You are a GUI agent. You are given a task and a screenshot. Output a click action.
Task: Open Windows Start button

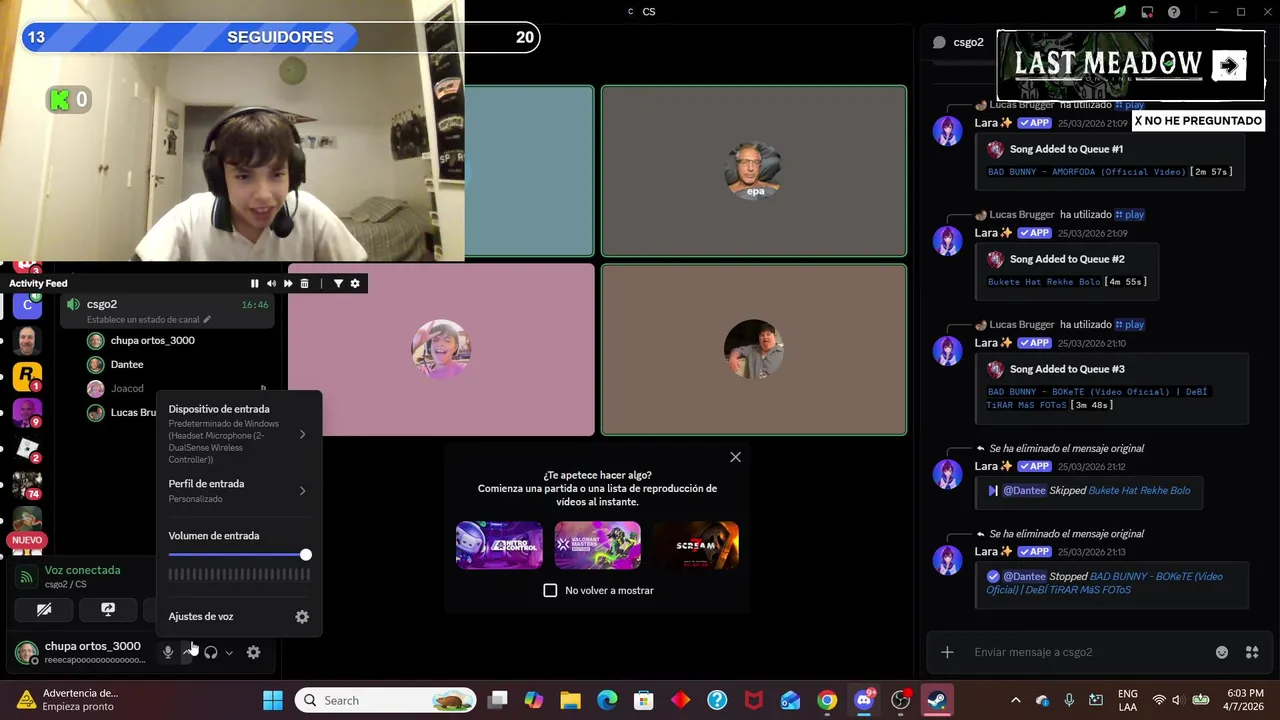(x=273, y=700)
